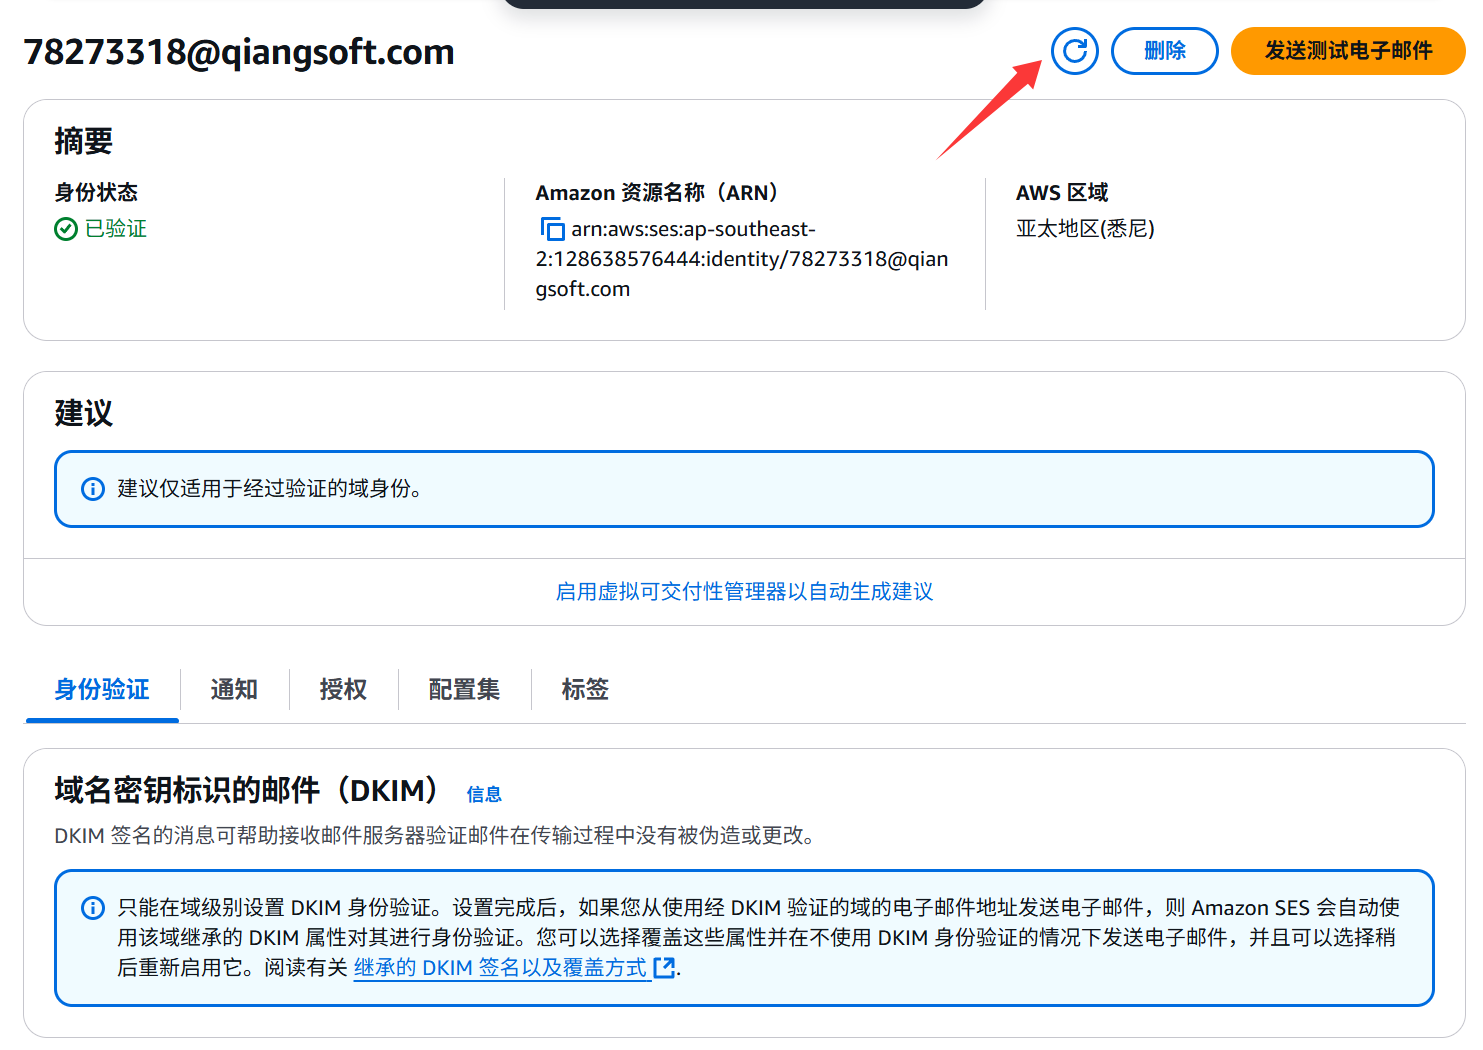
Task: Click the info icon in the DKIM notice box
Action: coord(93,908)
